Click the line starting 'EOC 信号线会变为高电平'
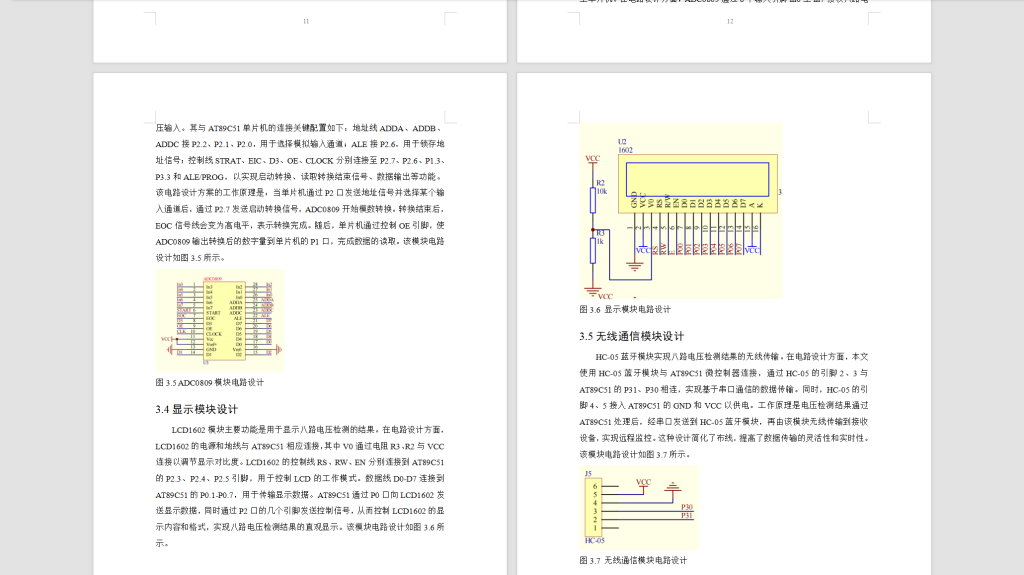Image resolution: width=1024 pixels, height=575 pixels. (300, 225)
